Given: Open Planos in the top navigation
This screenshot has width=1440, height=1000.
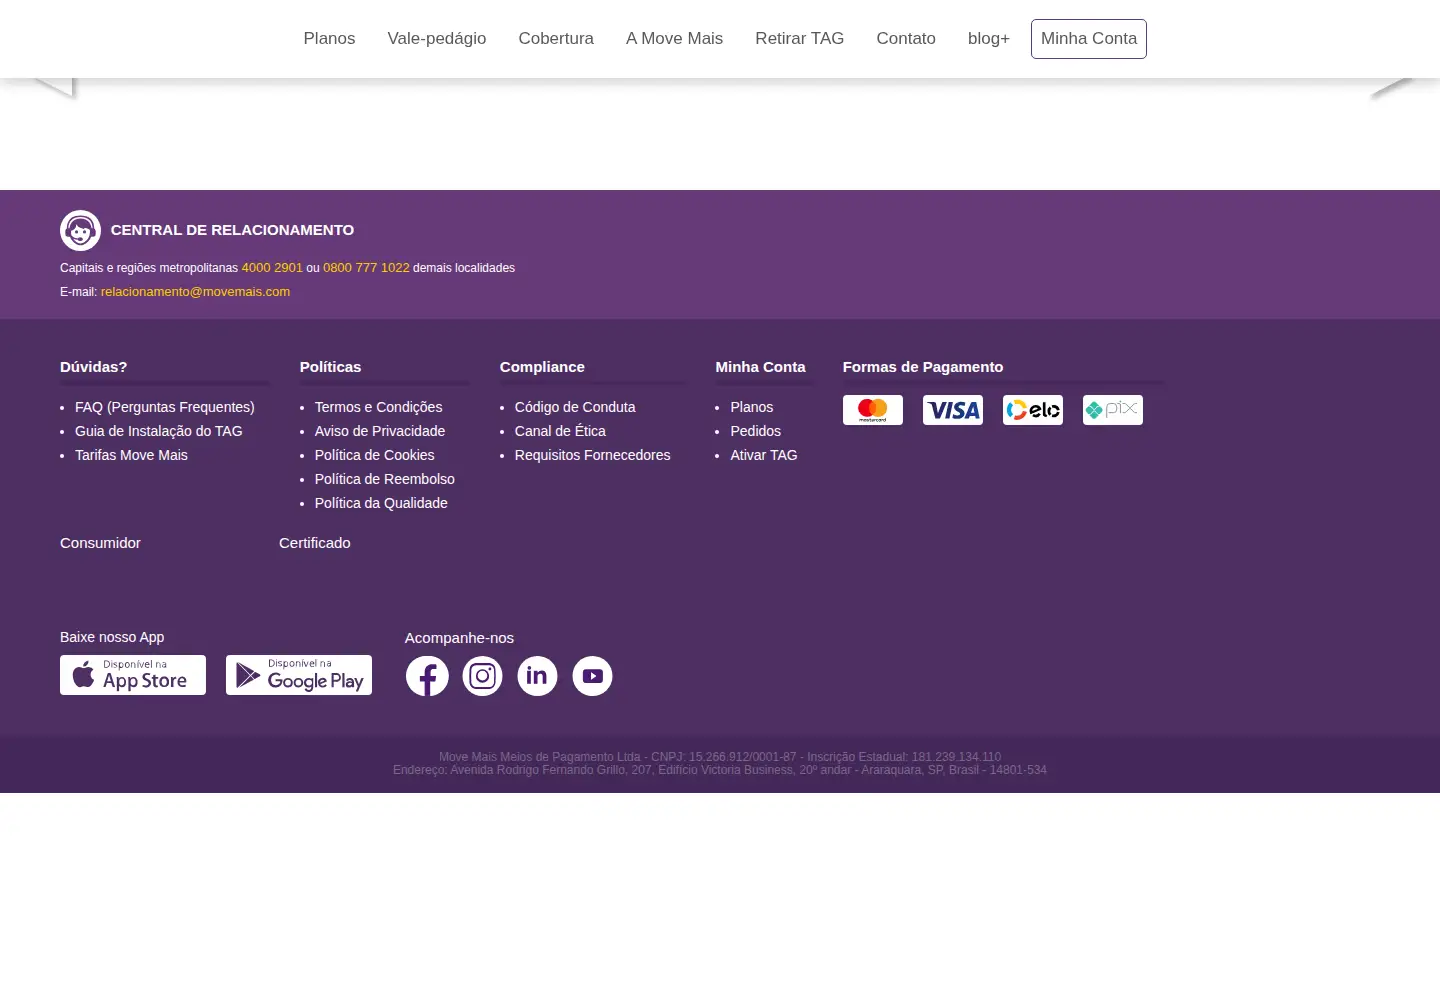Looking at the screenshot, I should [329, 39].
